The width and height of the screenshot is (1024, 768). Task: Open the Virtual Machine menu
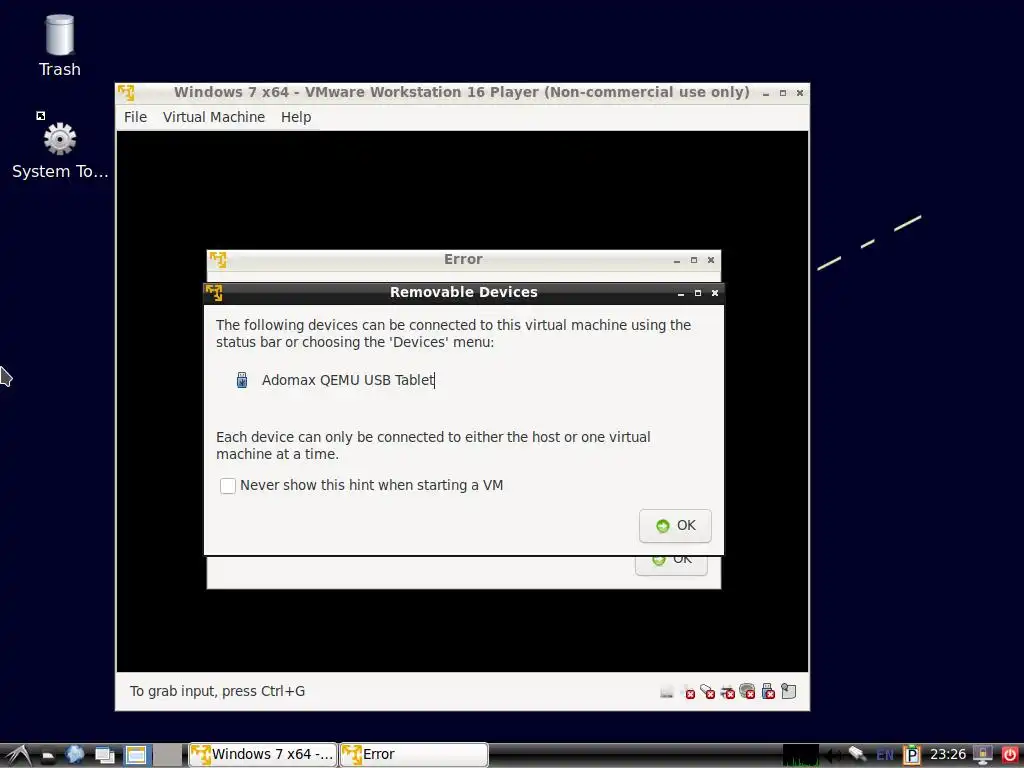coord(214,118)
